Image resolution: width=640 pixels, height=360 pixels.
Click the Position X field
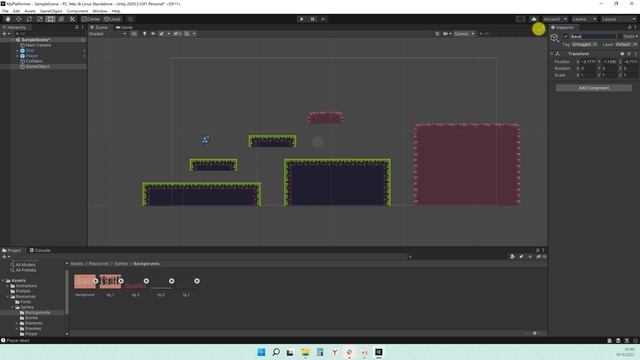[588, 62]
